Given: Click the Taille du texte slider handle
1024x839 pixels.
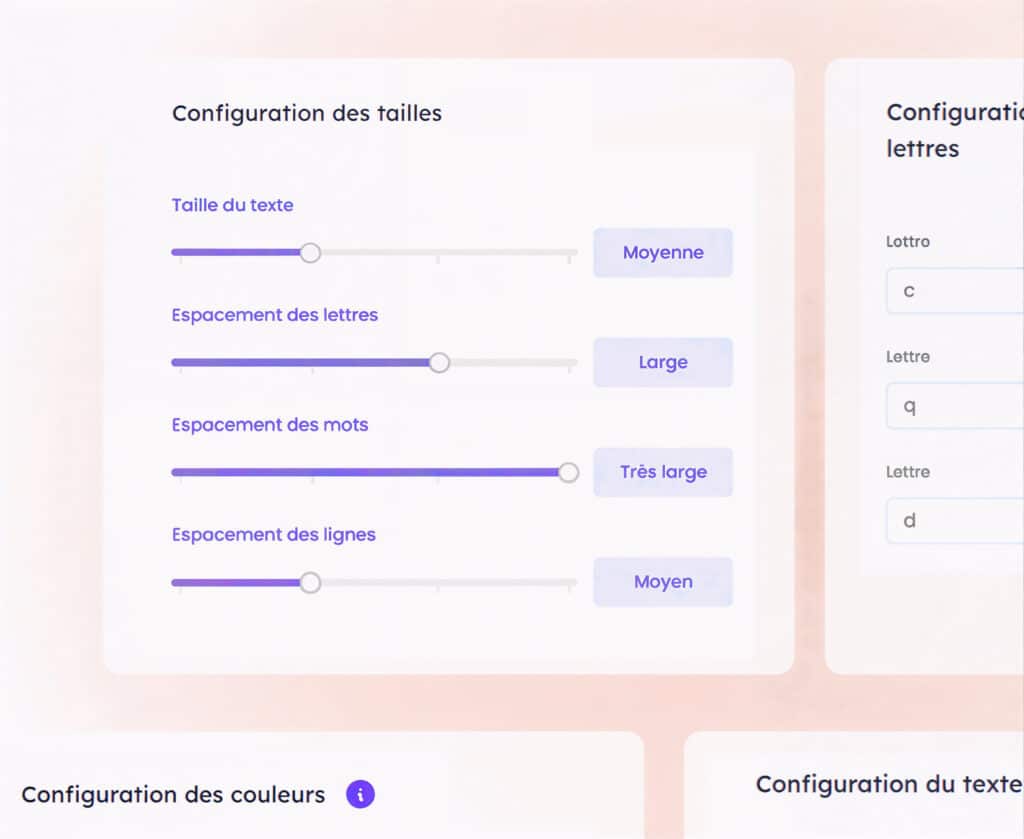Looking at the screenshot, I should click(x=310, y=253).
